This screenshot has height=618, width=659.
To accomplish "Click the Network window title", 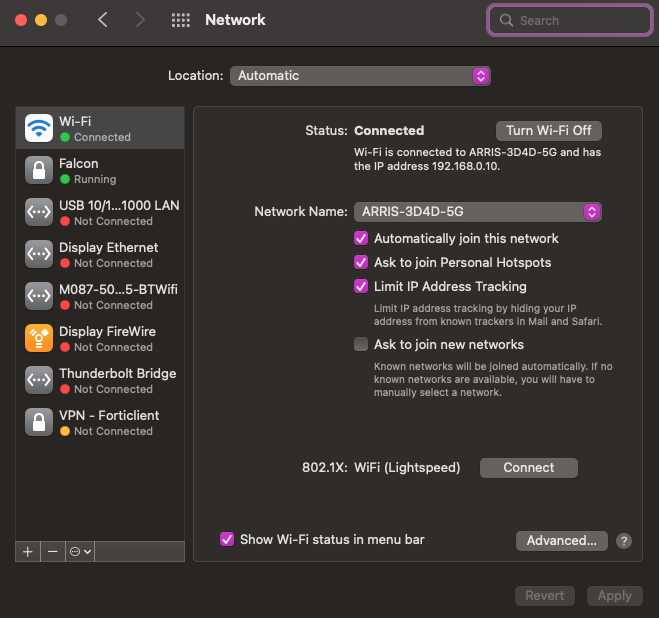I will click(x=235, y=20).
